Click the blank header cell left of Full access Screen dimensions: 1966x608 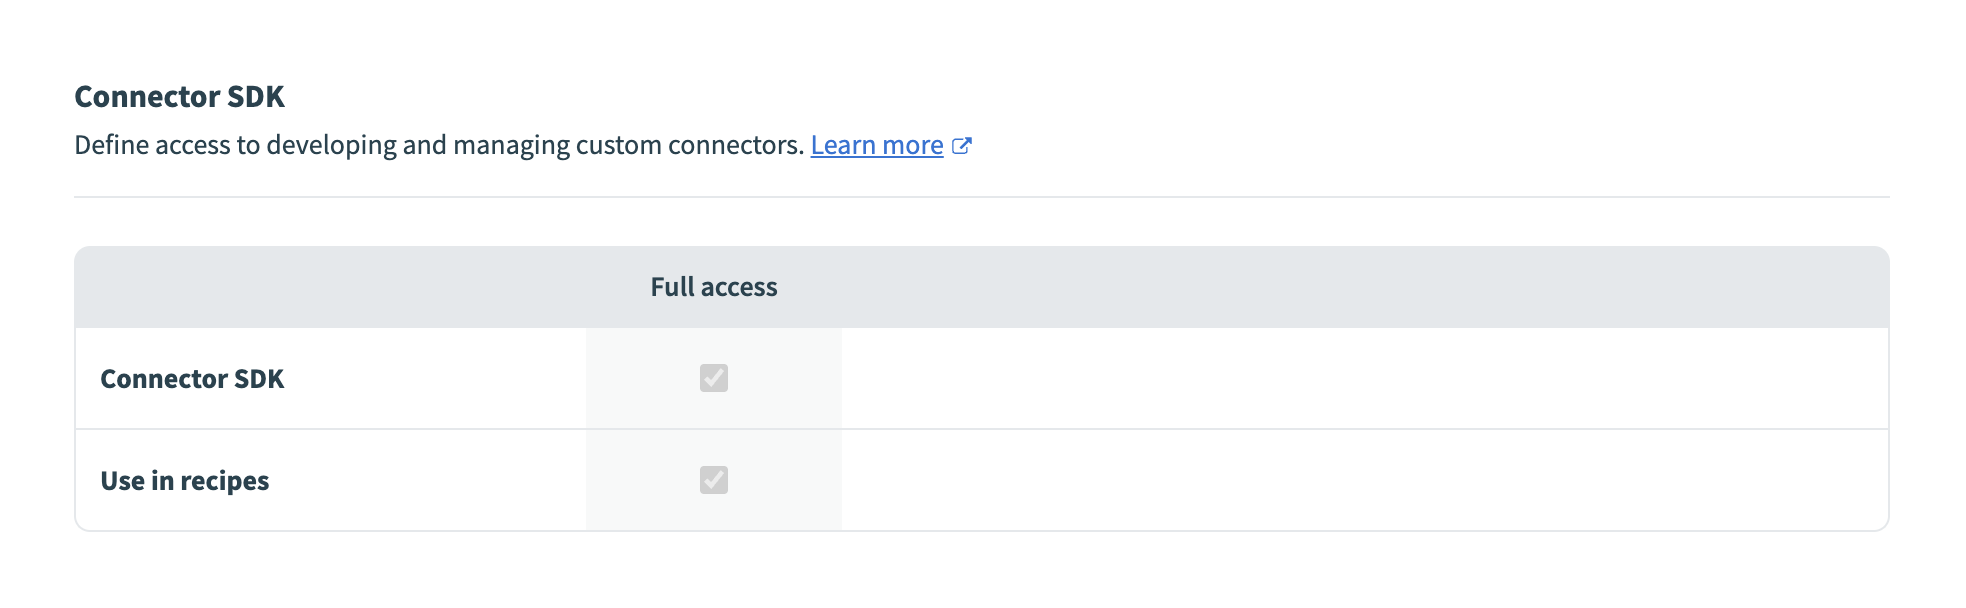pyautogui.click(x=330, y=288)
